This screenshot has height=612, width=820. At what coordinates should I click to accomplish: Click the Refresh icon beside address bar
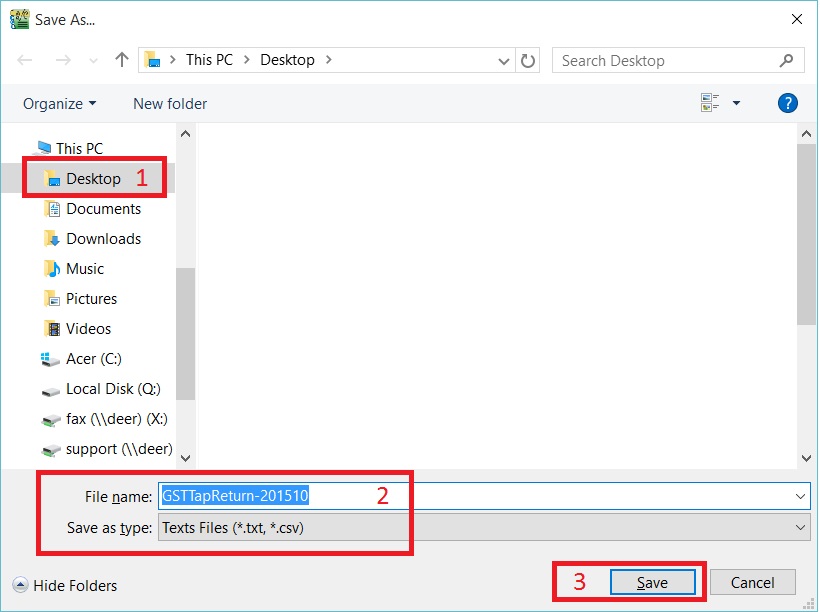[x=529, y=60]
